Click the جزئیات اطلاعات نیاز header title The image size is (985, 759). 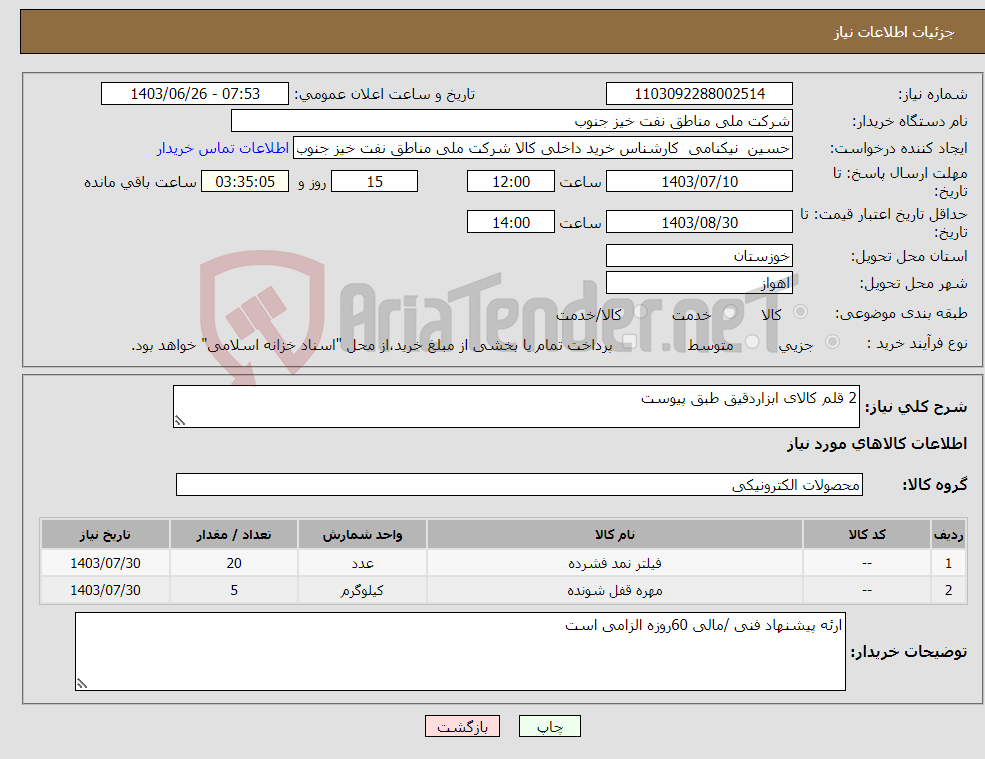click(893, 32)
